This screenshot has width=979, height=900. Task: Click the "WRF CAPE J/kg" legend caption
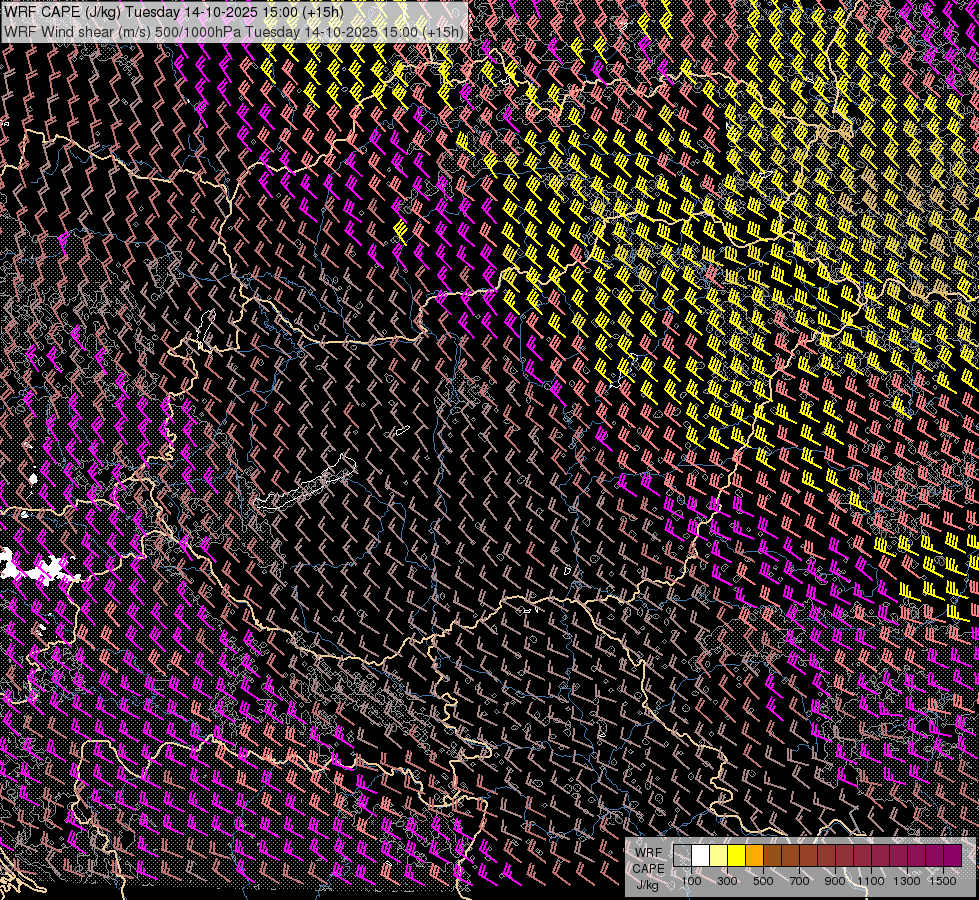(648, 867)
